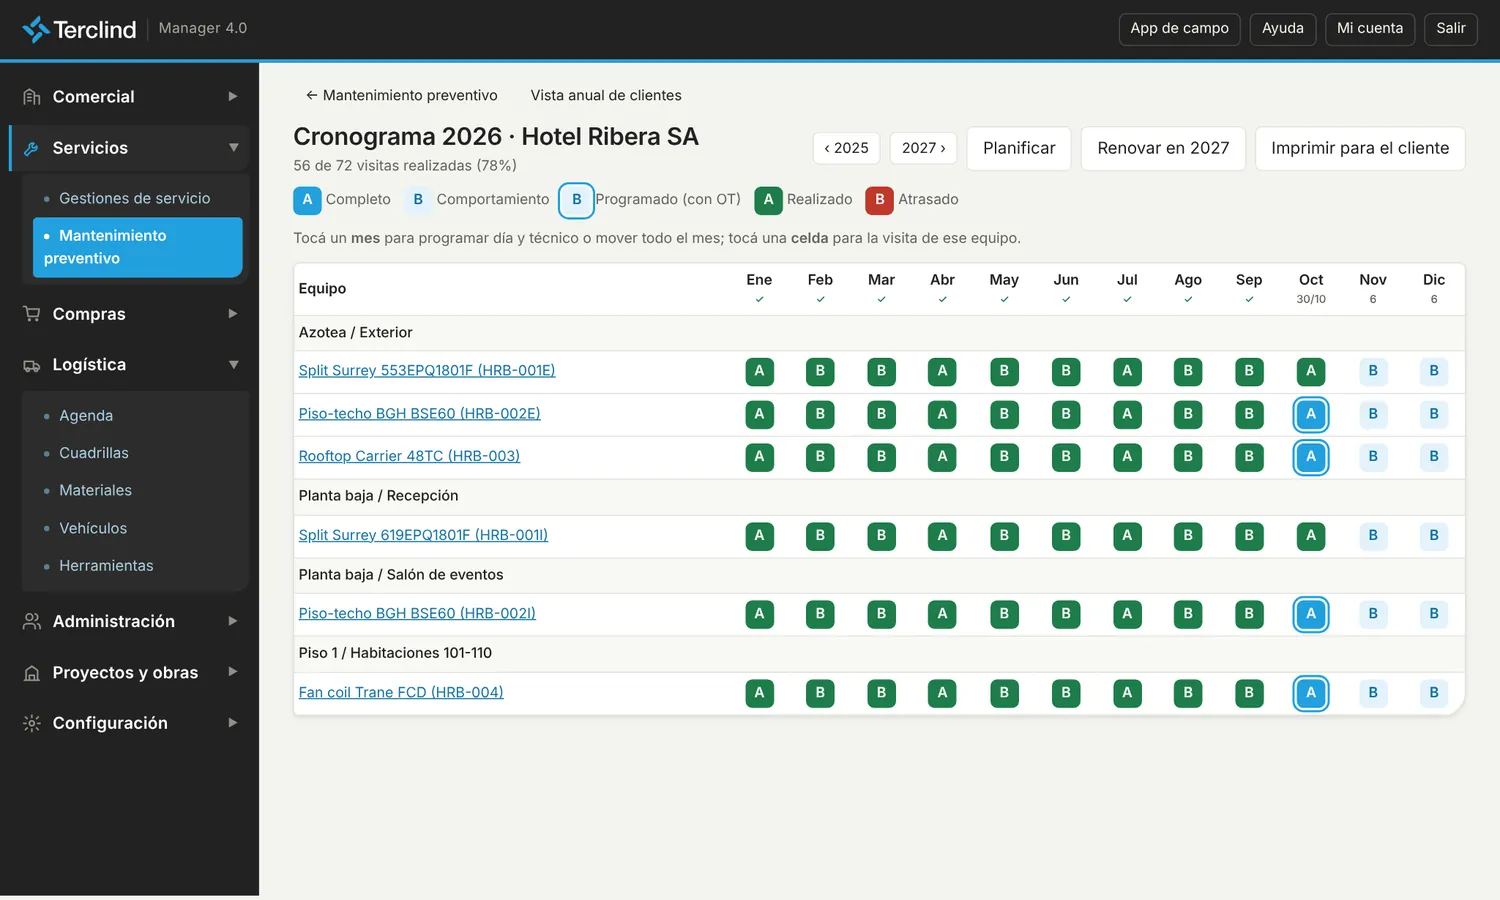Open Fan coil Trane FCD (HRB-004) link
This screenshot has height=900, width=1500.
point(401,693)
